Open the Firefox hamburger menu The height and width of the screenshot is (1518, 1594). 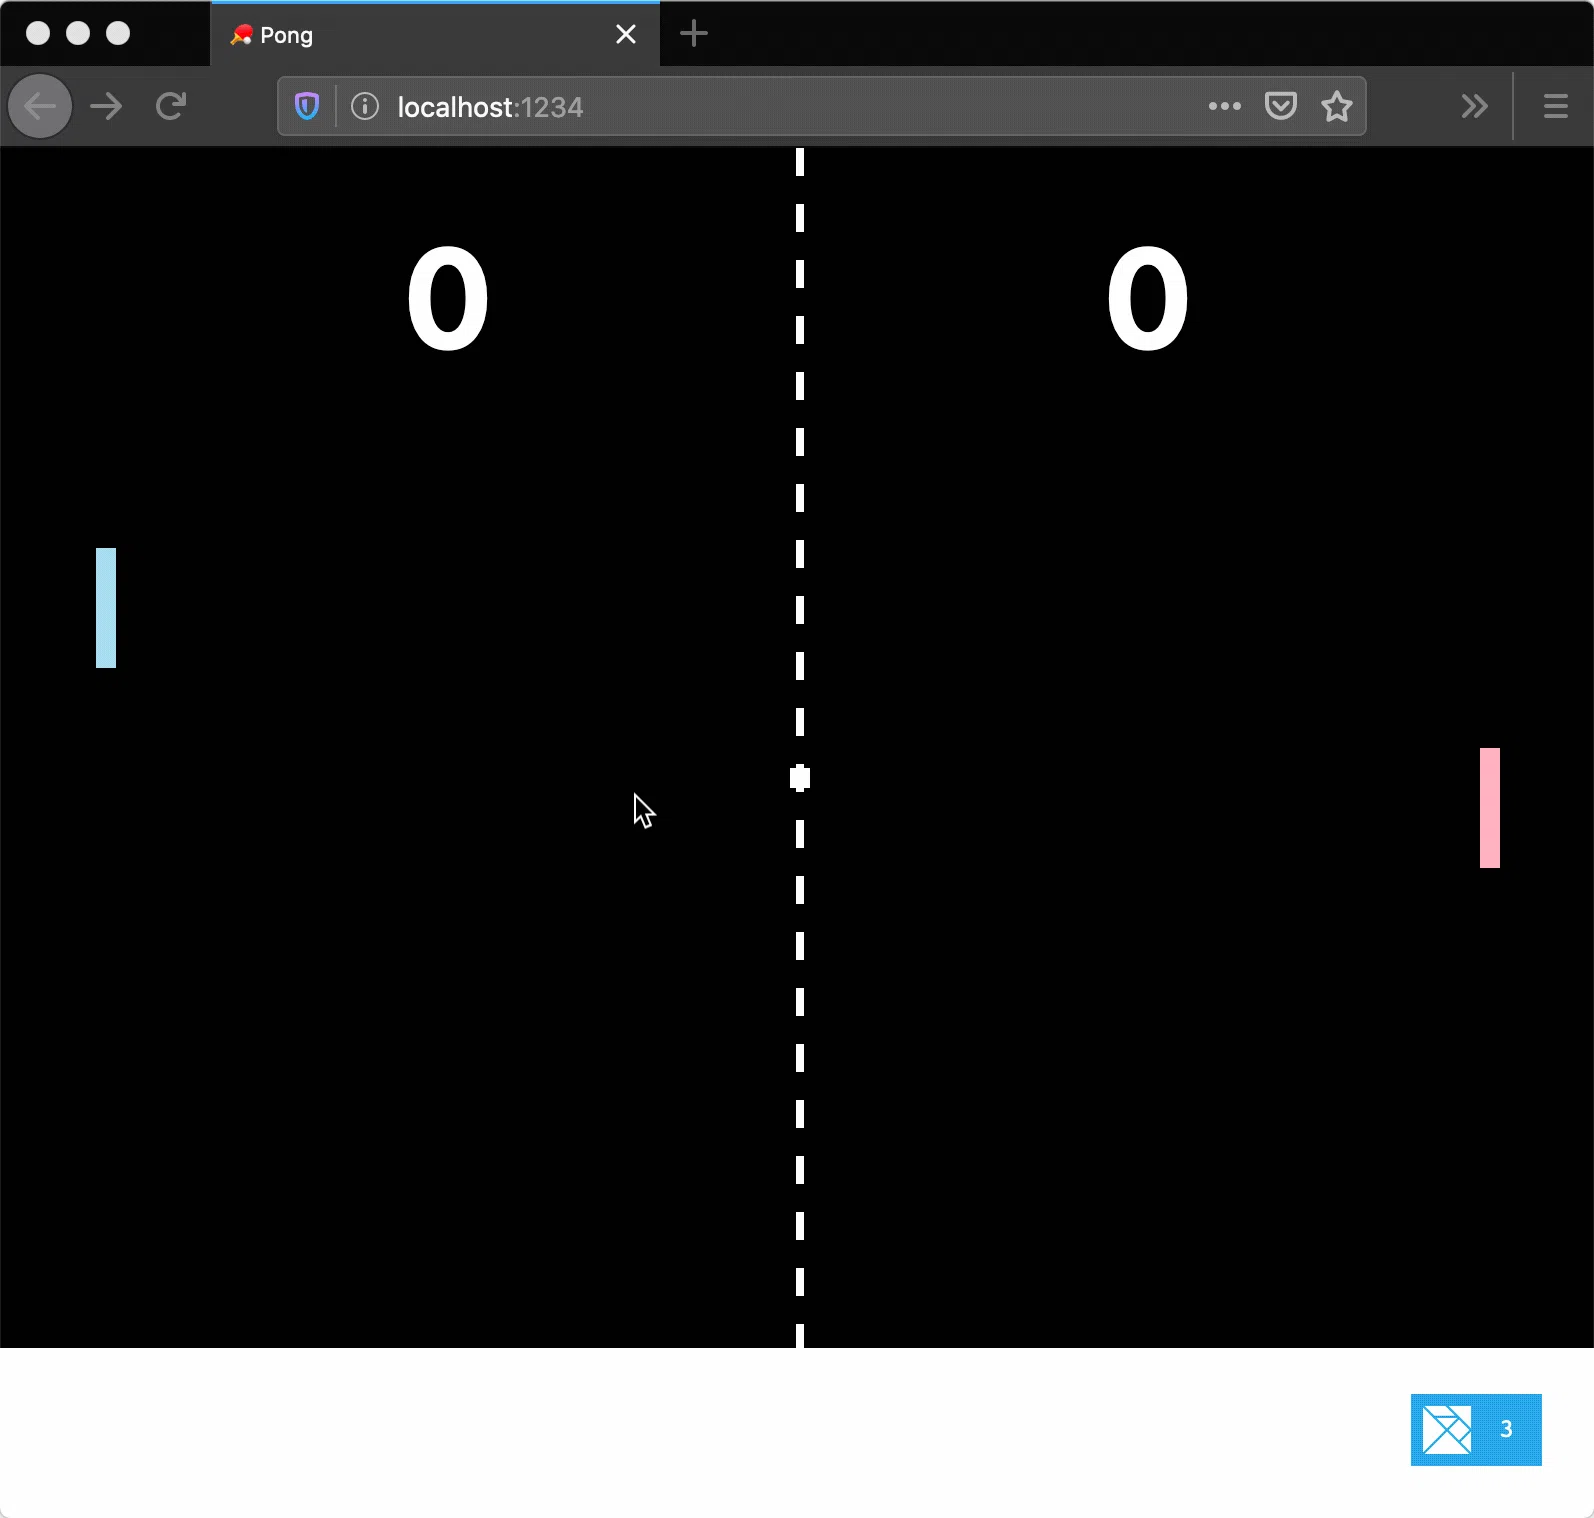pos(1555,106)
